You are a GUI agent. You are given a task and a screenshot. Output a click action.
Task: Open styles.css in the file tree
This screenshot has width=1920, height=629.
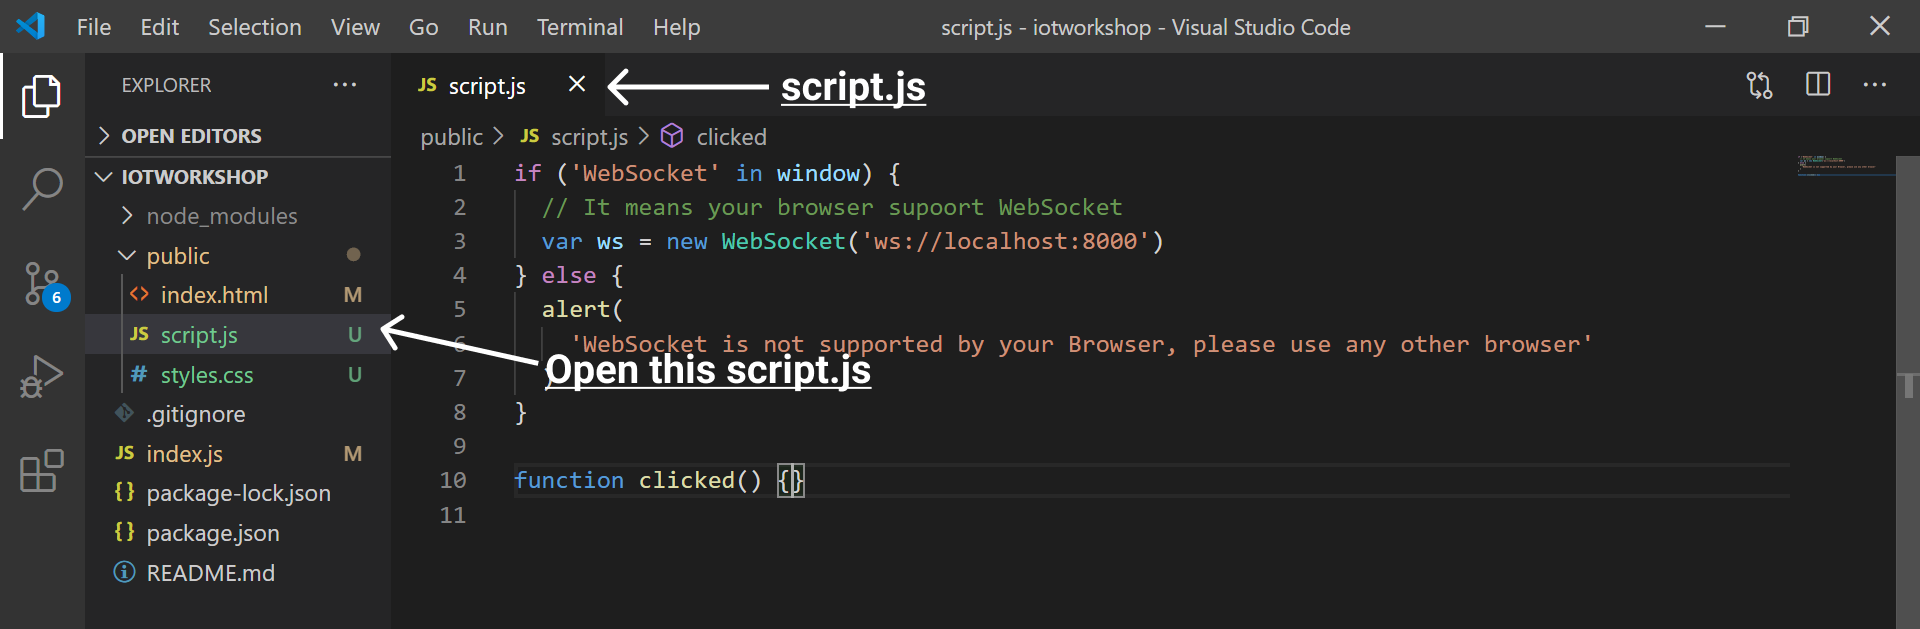238,375
